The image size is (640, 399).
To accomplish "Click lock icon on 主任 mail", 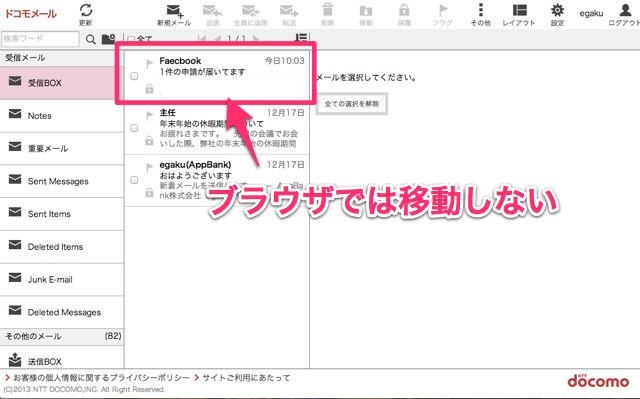I will click(x=149, y=141).
